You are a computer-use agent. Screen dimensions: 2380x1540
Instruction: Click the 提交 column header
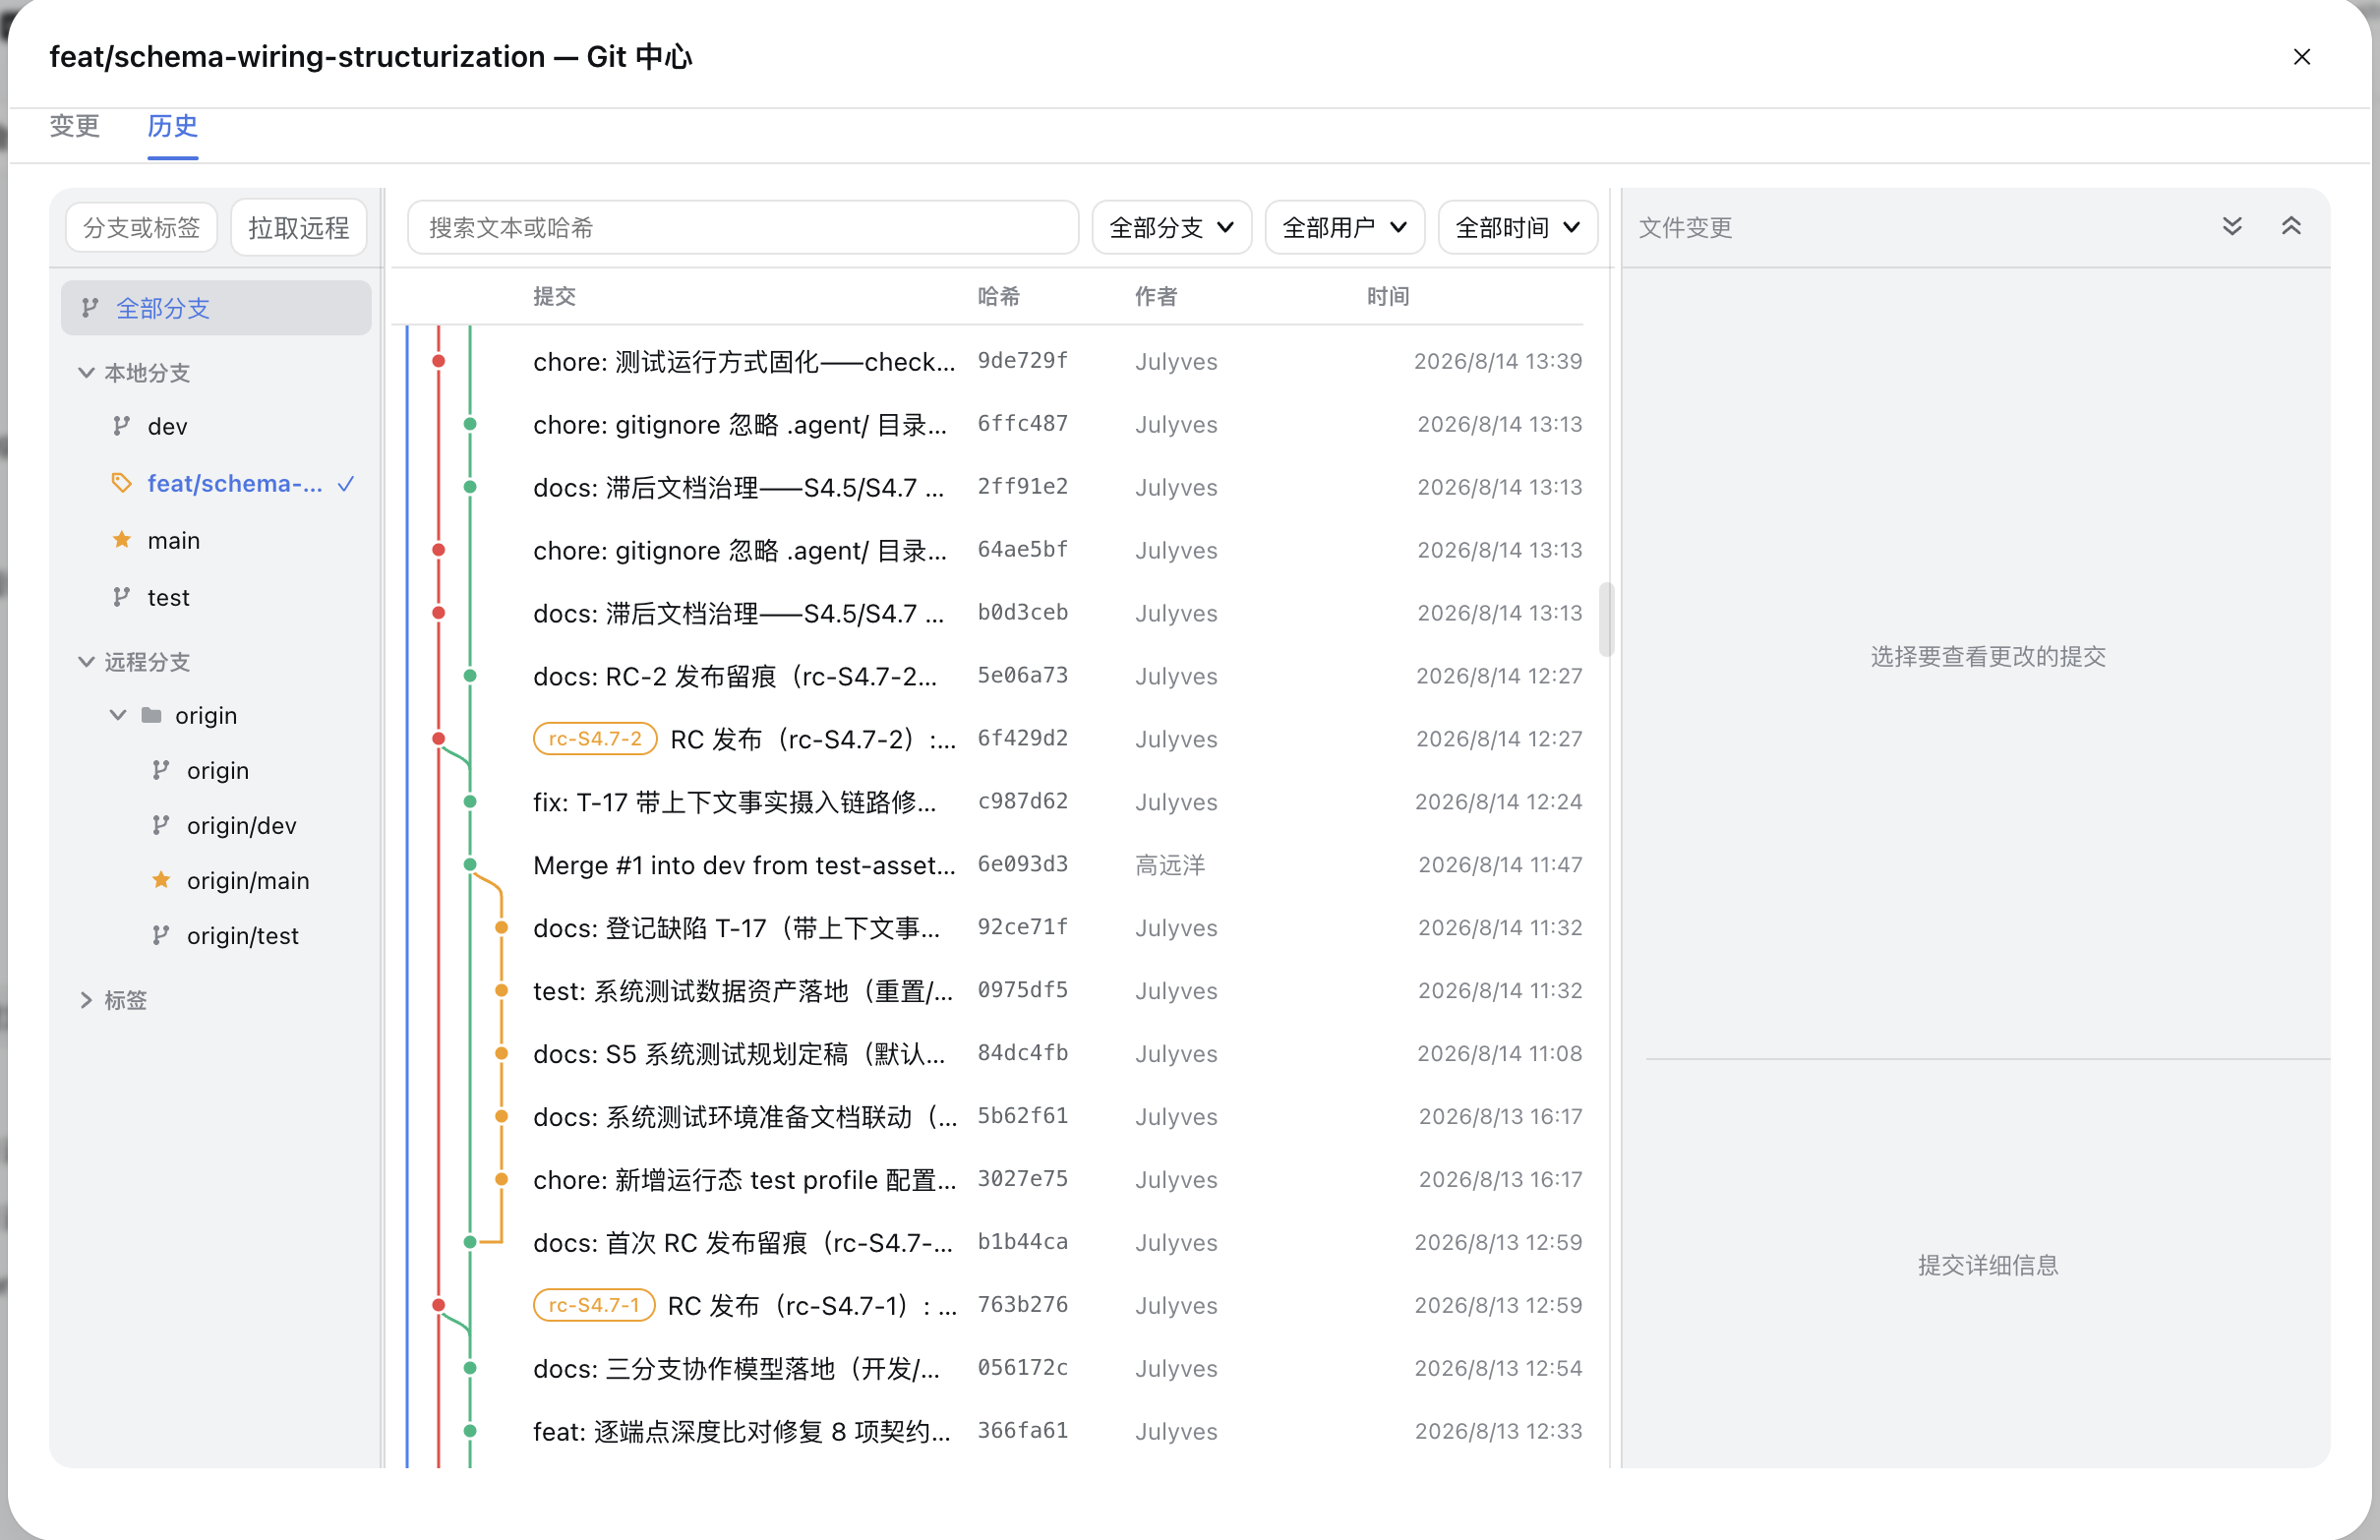pyautogui.click(x=554, y=296)
